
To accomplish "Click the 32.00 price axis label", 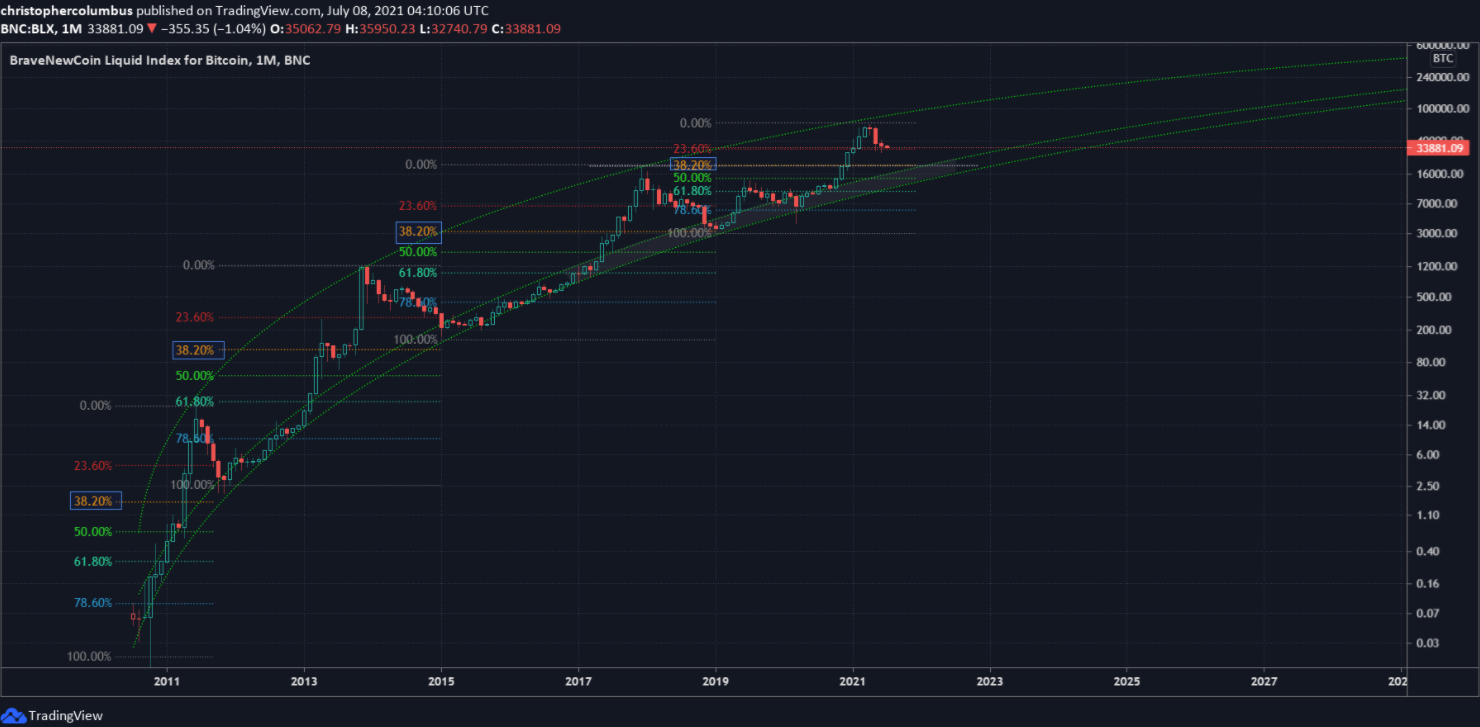I will coord(1431,395).
